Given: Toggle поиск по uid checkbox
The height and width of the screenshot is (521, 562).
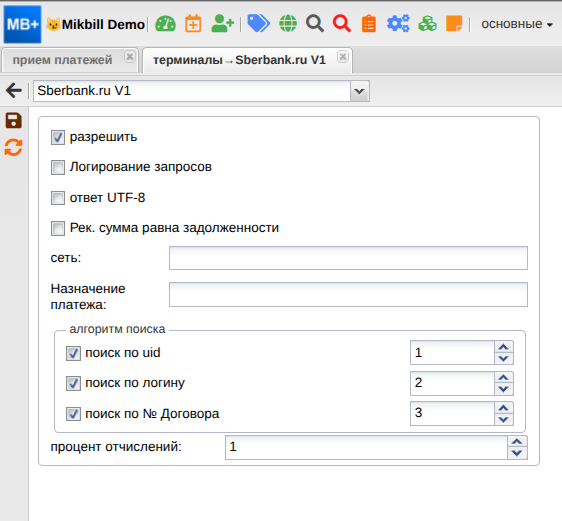Looking at the screenshot, I should [x=73, y=353].
